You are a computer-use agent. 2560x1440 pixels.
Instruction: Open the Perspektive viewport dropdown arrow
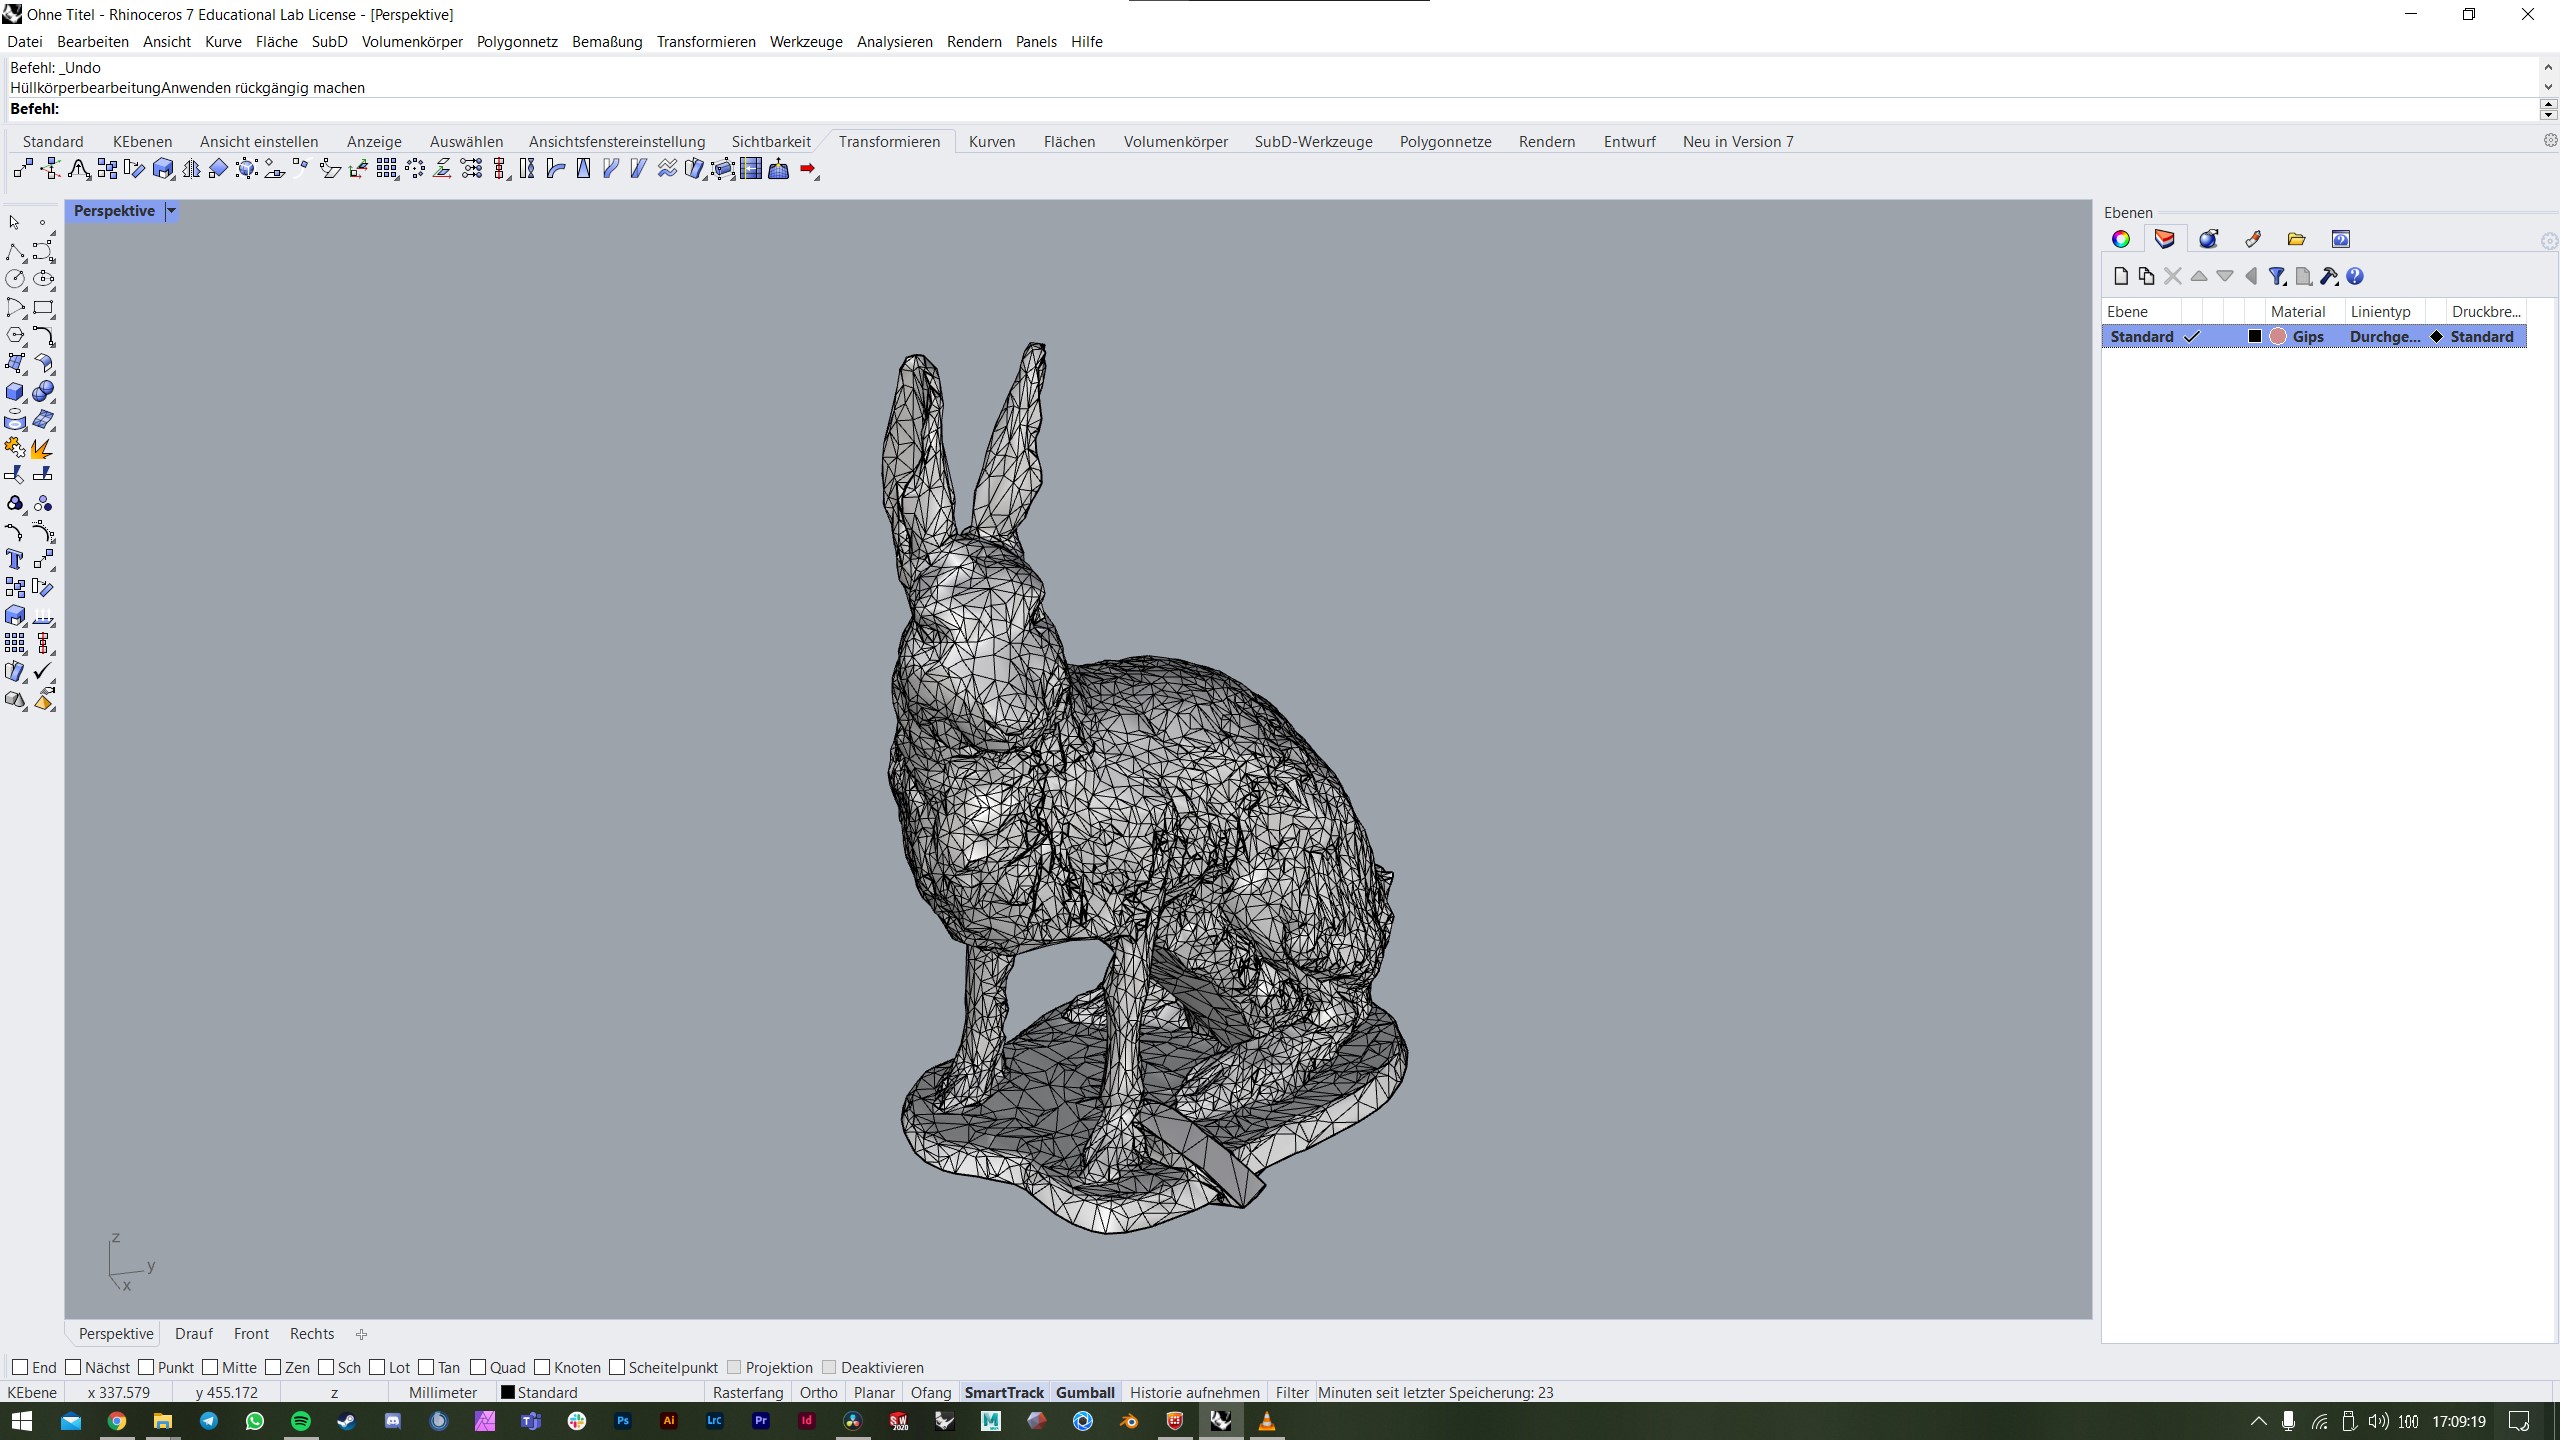click(171, 211)
